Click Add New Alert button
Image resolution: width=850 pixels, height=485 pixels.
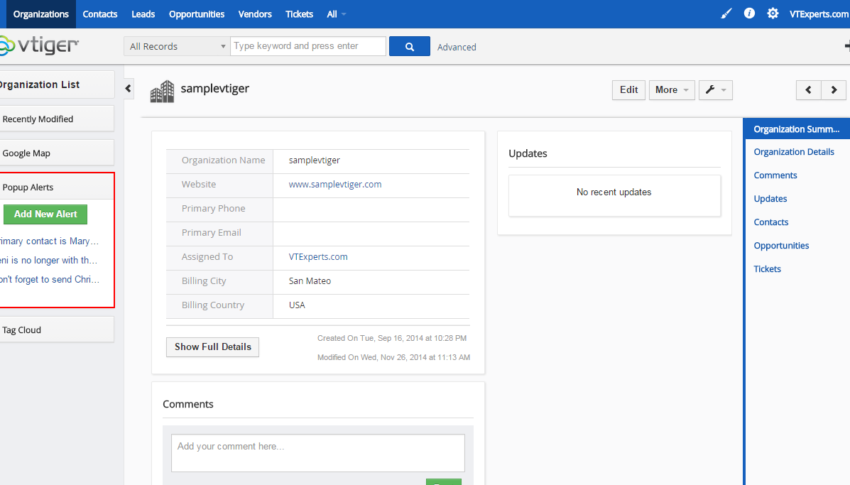[46, 214]
